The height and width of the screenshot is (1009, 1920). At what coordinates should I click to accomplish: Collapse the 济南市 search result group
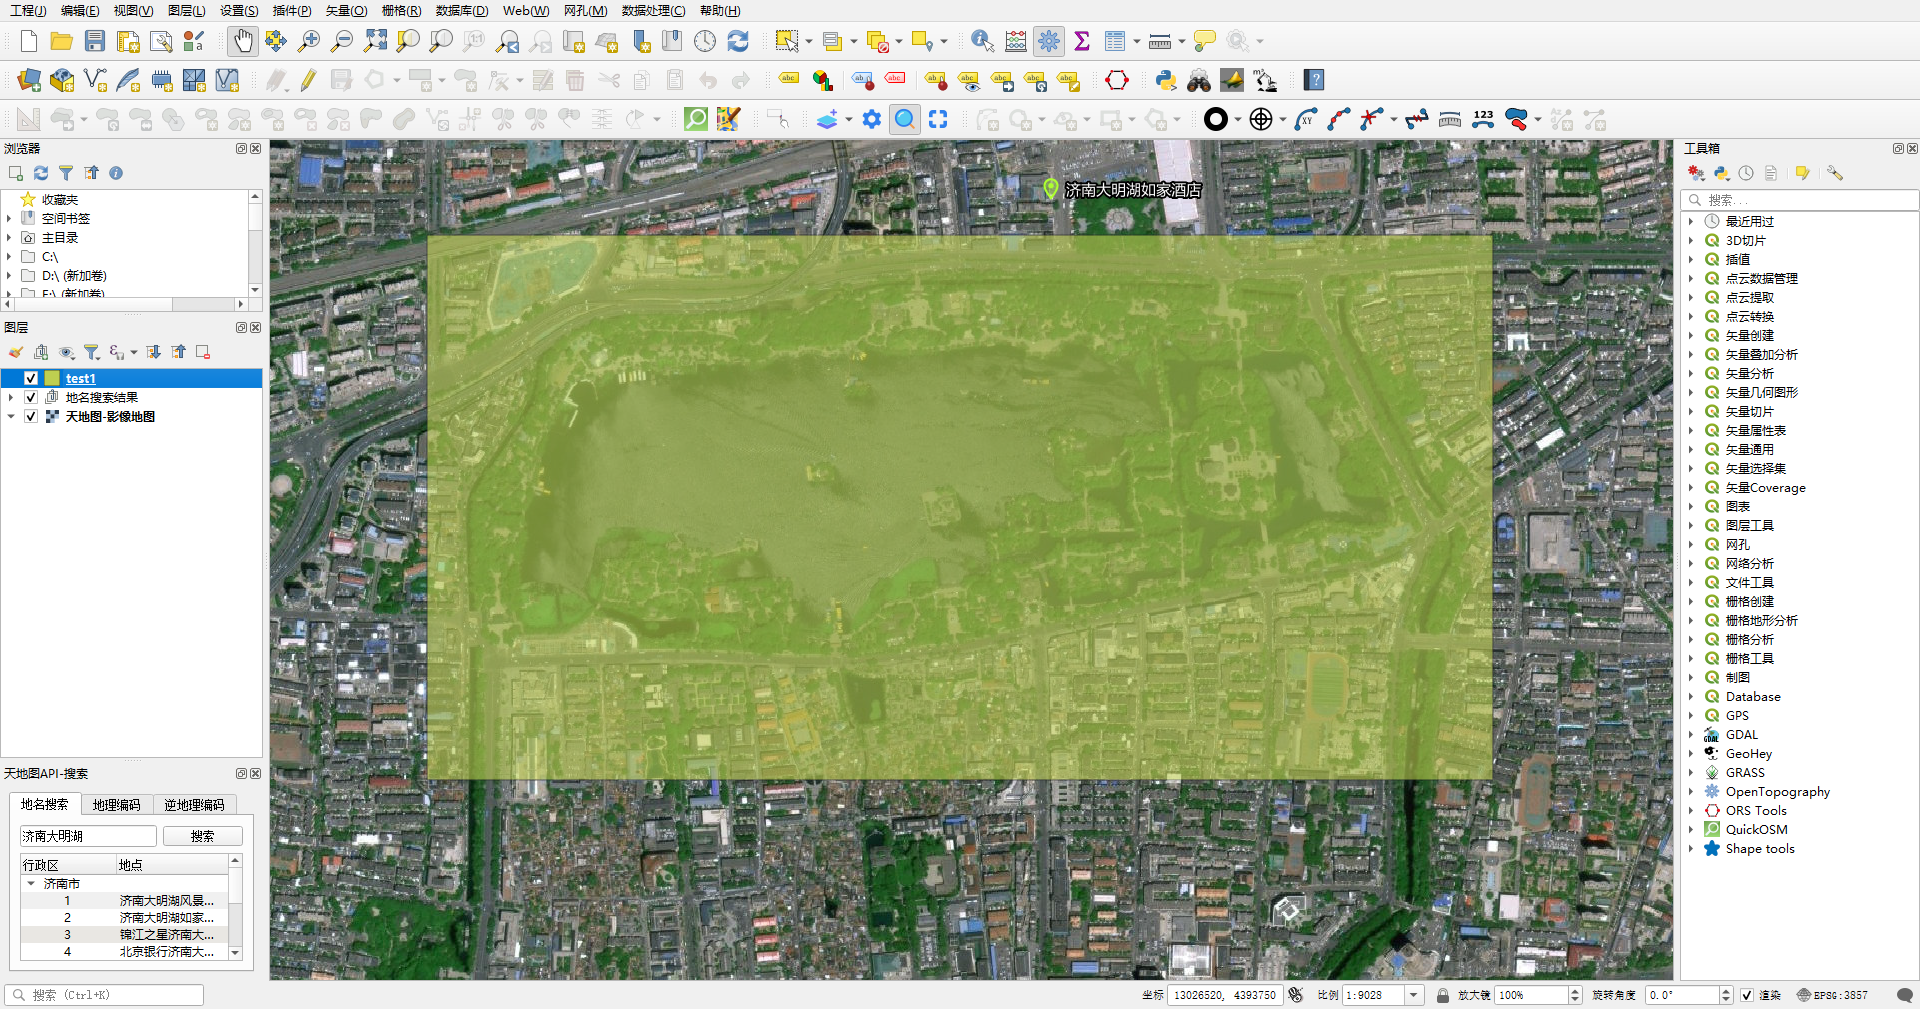coord(31,883)
